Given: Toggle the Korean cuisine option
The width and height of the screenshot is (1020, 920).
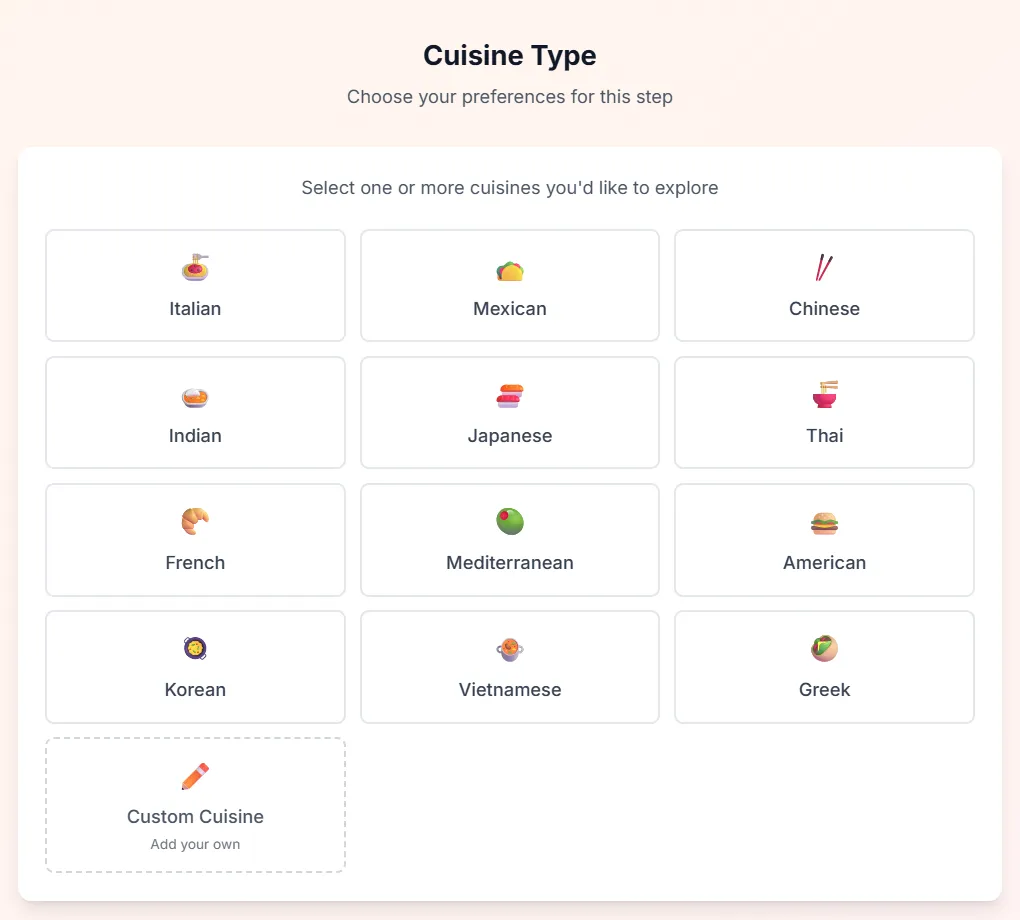Looking at the screenshot, I should tap(195, 667).
